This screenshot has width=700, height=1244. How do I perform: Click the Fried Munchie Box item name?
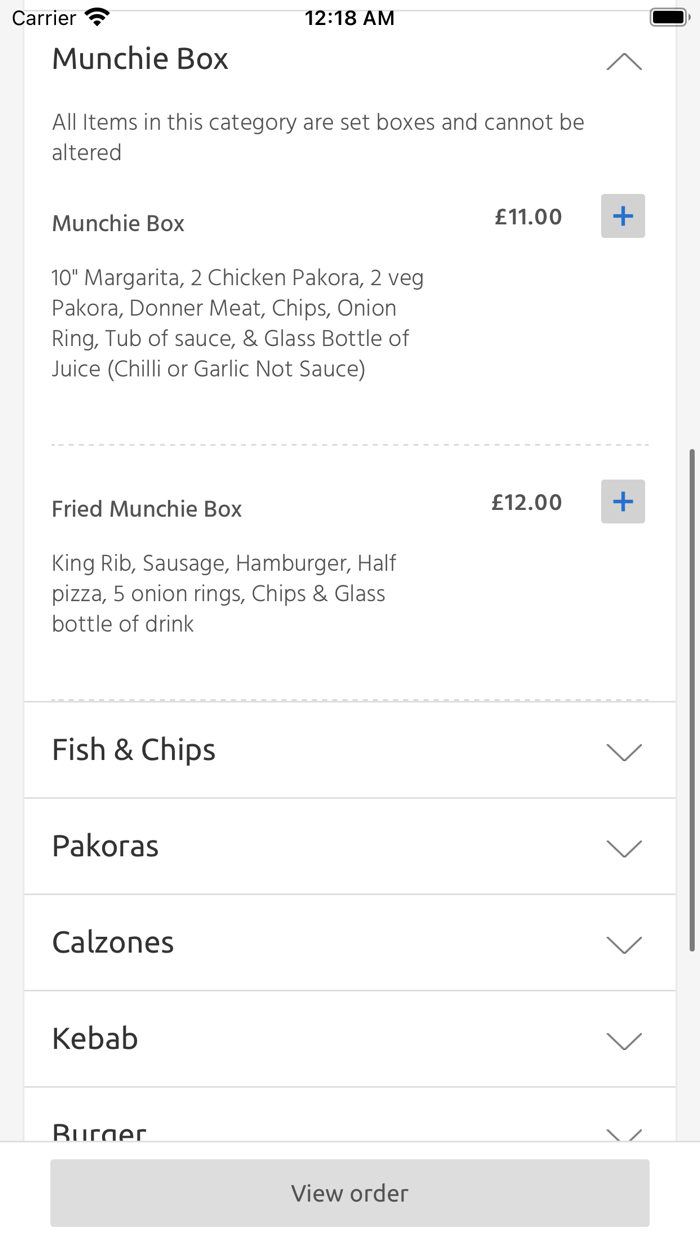click(146, 508)
